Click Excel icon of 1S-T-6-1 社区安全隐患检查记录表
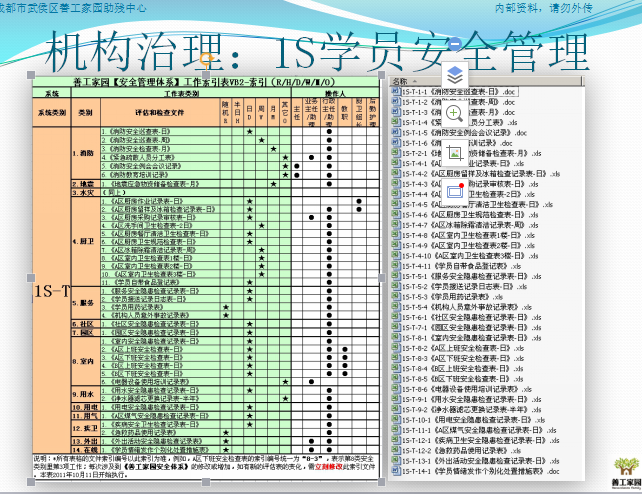The height and width of the screenshot is (494, 642). (x=396, y=317)
